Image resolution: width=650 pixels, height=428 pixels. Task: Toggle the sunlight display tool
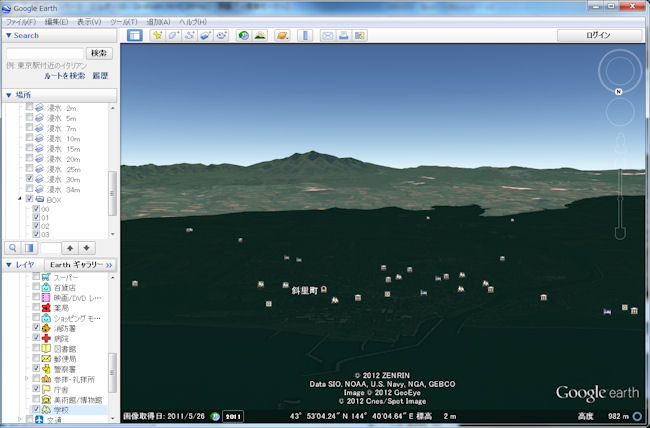pyautogui.click(x=260, y=35)
